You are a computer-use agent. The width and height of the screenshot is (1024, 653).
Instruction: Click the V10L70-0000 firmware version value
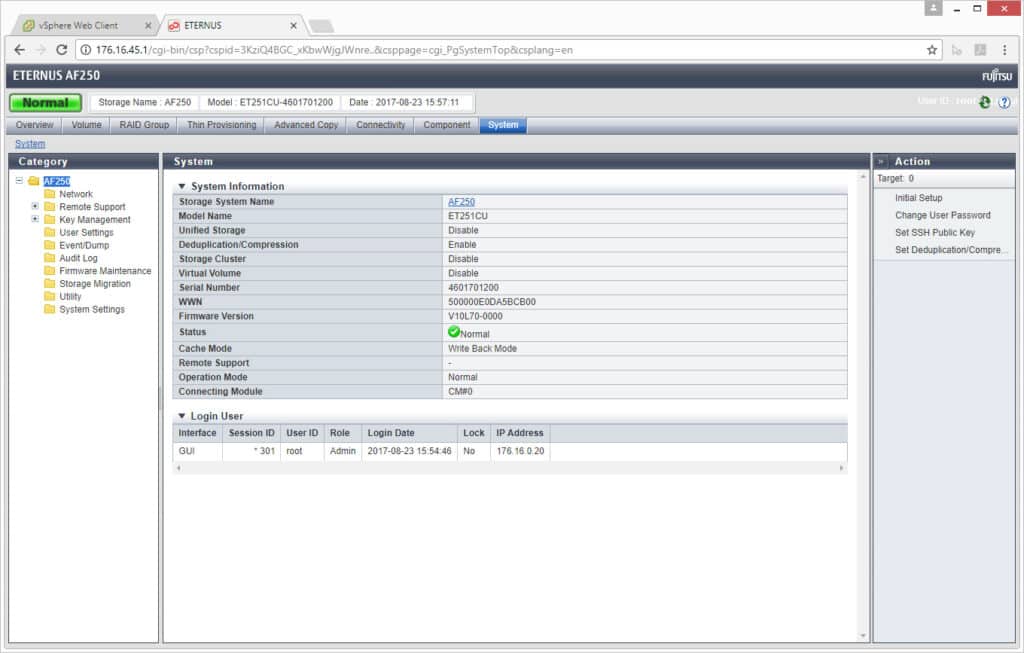(x=475, y=316)
